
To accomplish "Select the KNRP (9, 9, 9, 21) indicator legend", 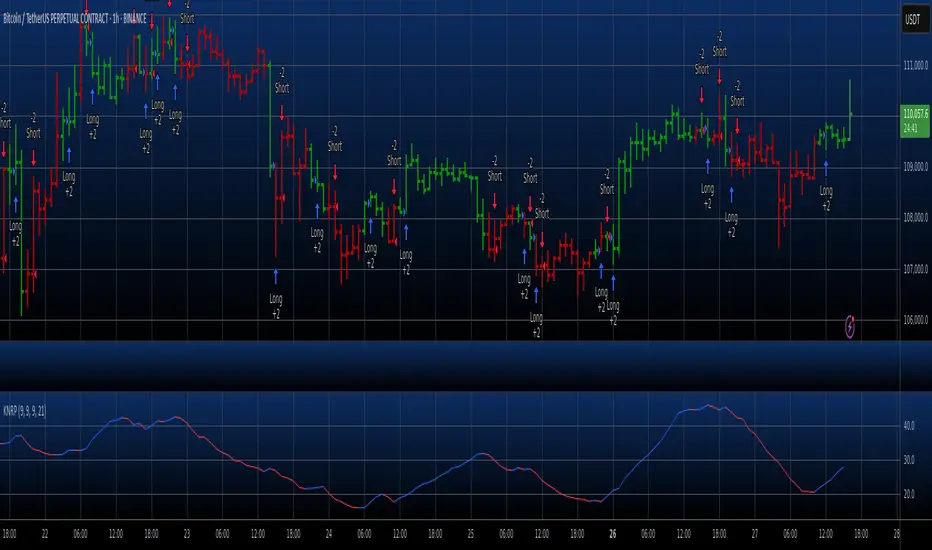I will [24, 411].
